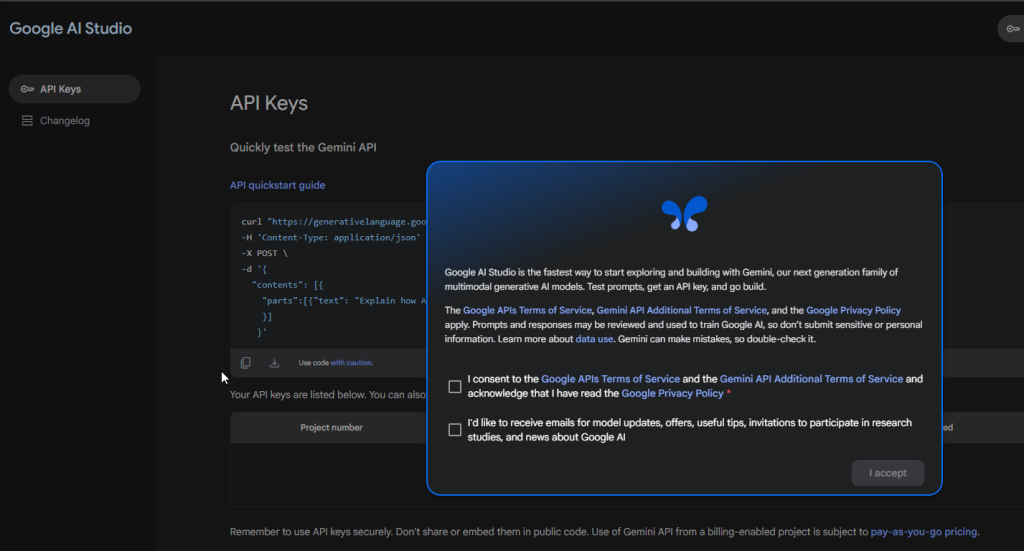Click the key icon button at top right

pyautogui.click(x=1012, y=29)
